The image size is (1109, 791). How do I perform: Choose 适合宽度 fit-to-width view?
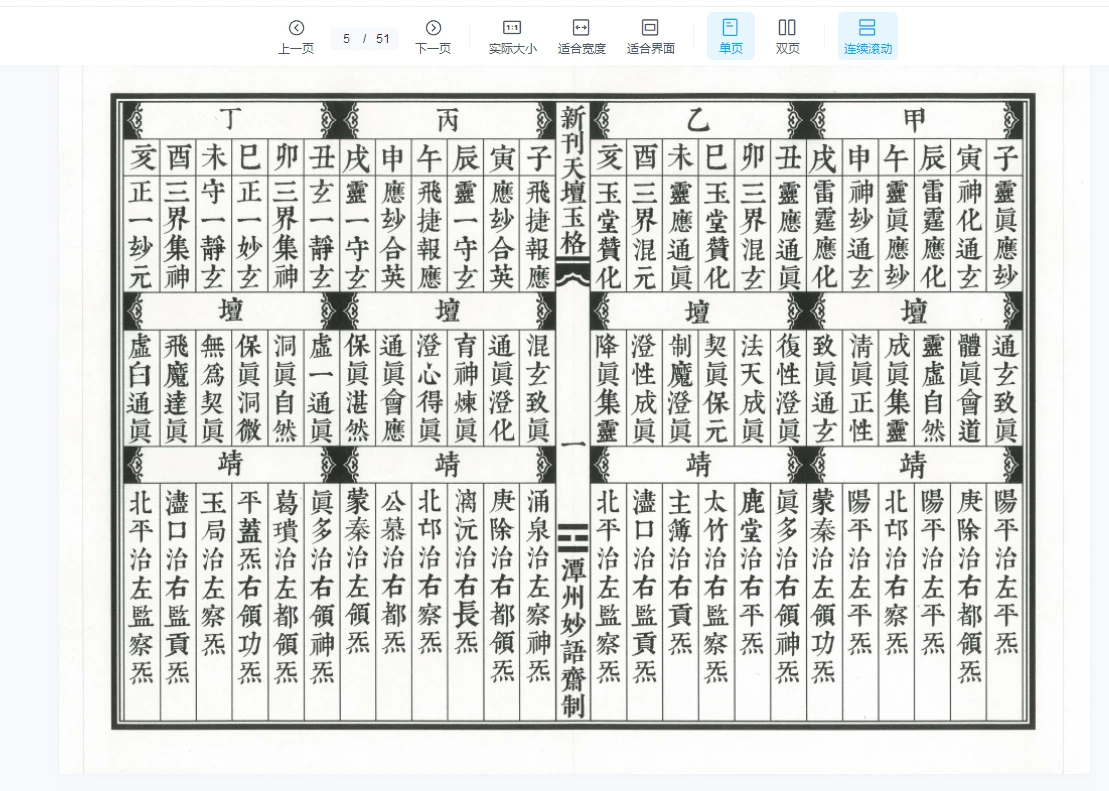(581, 36)
